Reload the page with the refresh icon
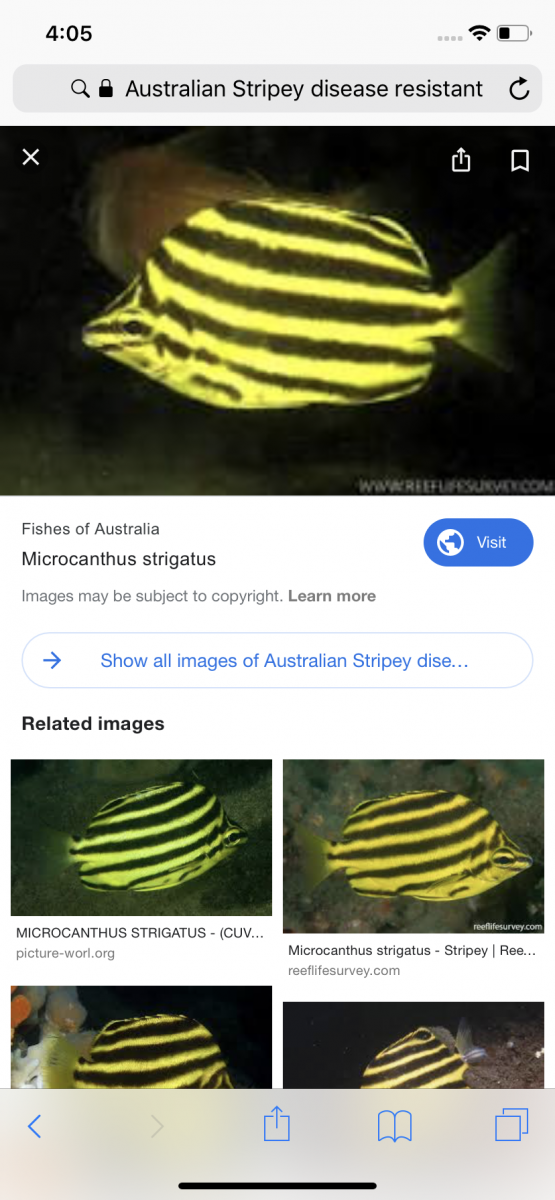This screenshot has width=555, height=1200. click(519, 89)
